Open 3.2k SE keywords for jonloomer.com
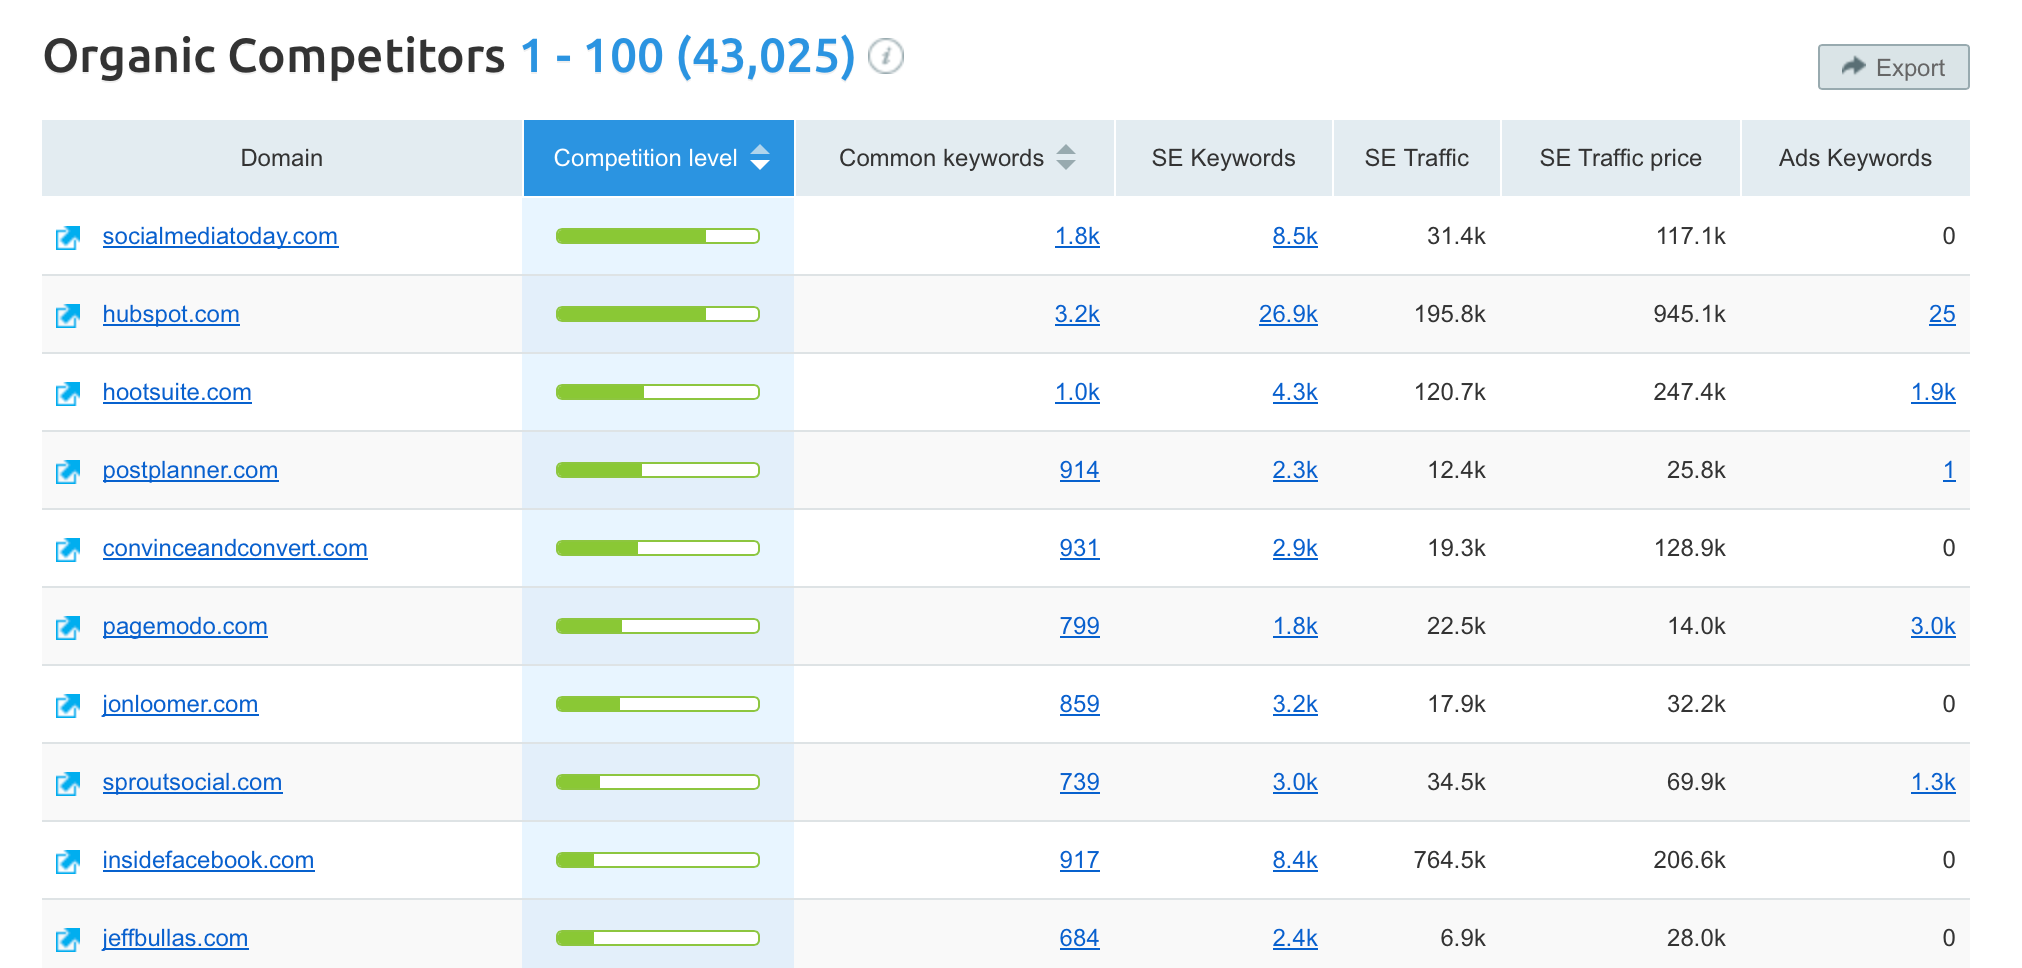The height and width of the screenshot is (968, 2022). [x=1295, y=704]
